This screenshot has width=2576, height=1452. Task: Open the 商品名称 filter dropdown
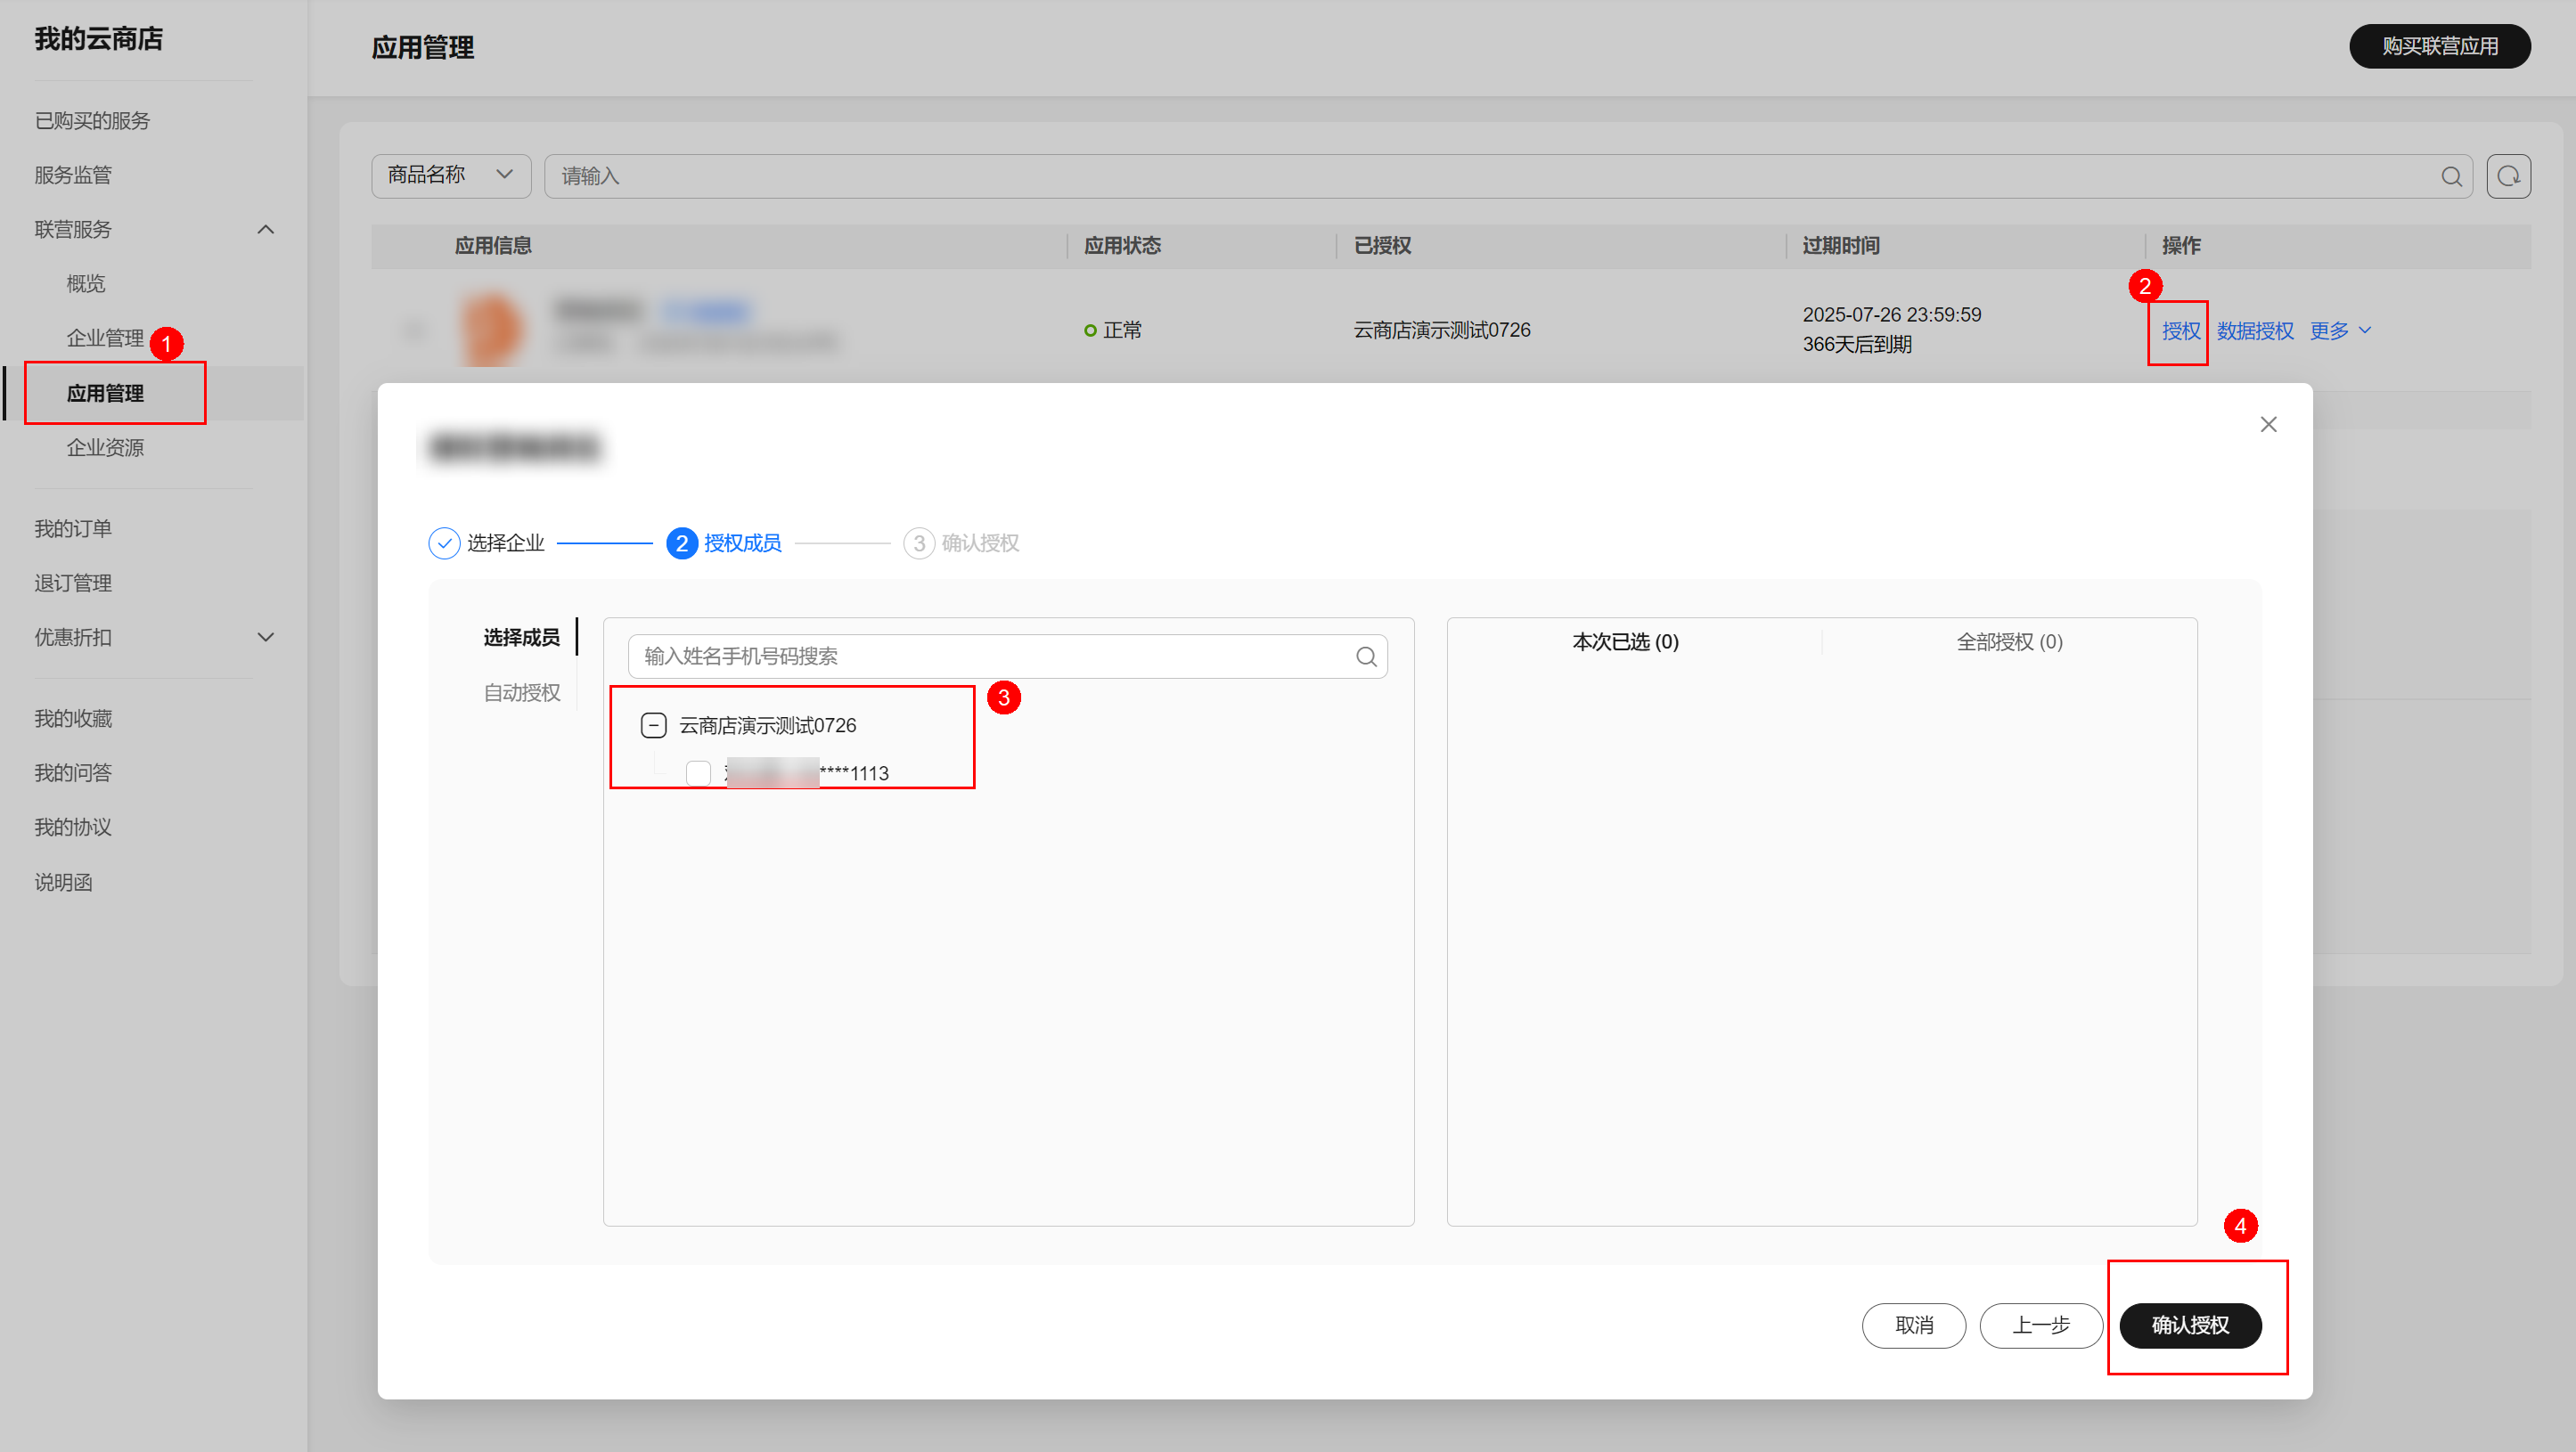click(x=450, y=175)
